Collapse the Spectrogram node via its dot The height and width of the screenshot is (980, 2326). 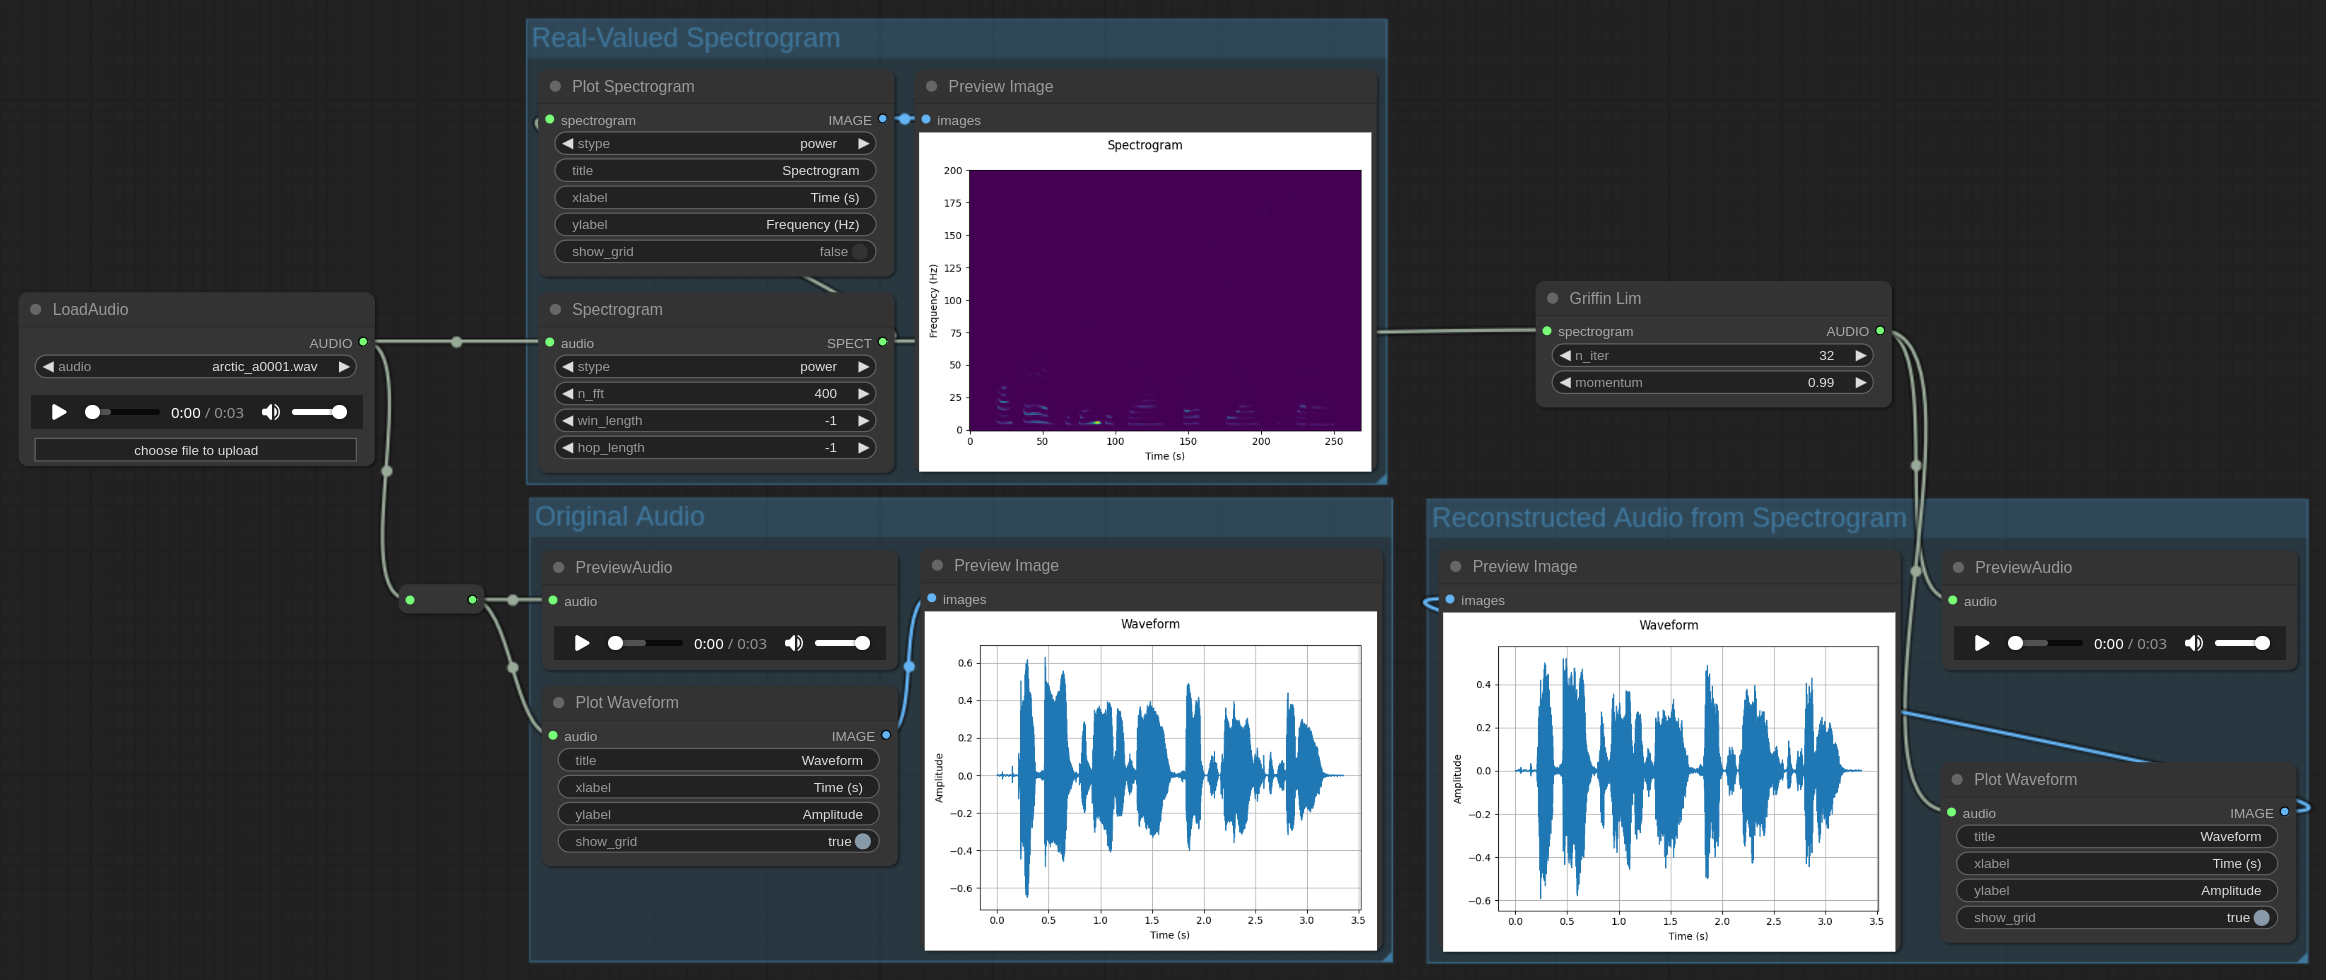(555, 309)
